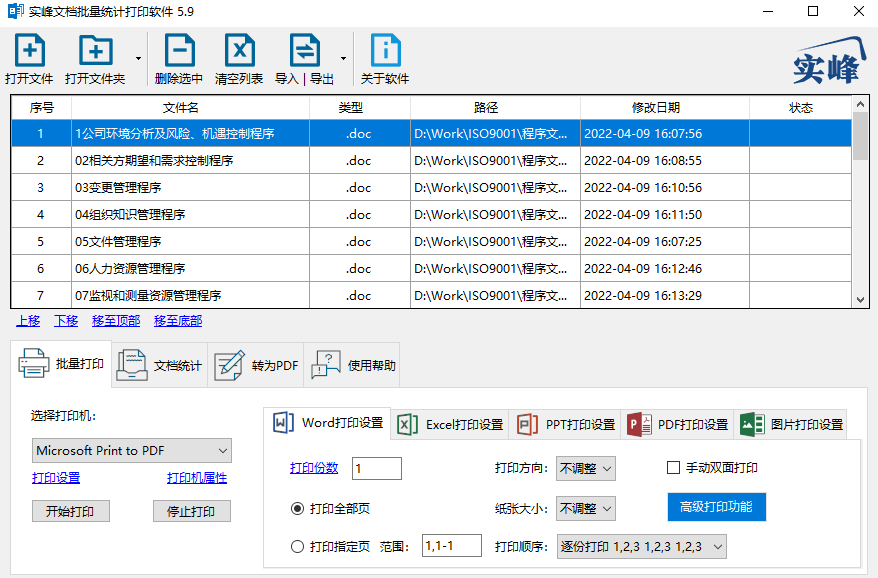Click the 实峰 brand logo
Viewport: 878px width, 578px height.
click(829, 61)
